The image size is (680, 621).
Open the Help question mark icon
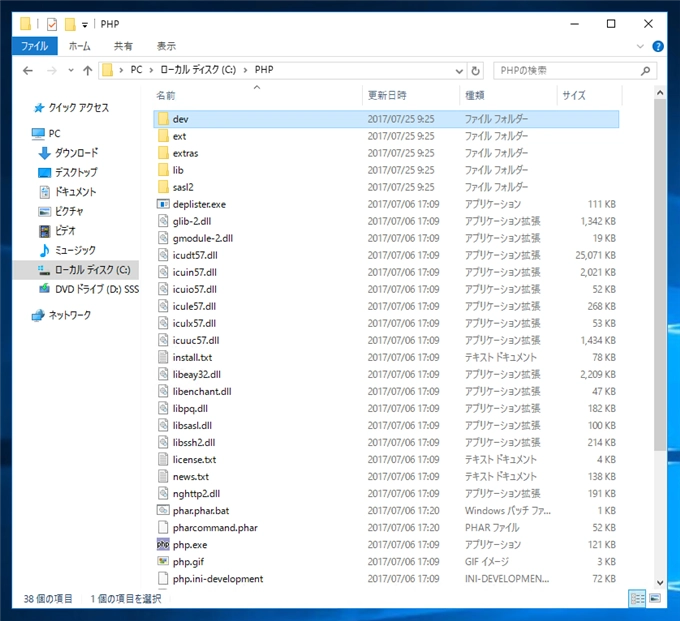click(657, 46)
